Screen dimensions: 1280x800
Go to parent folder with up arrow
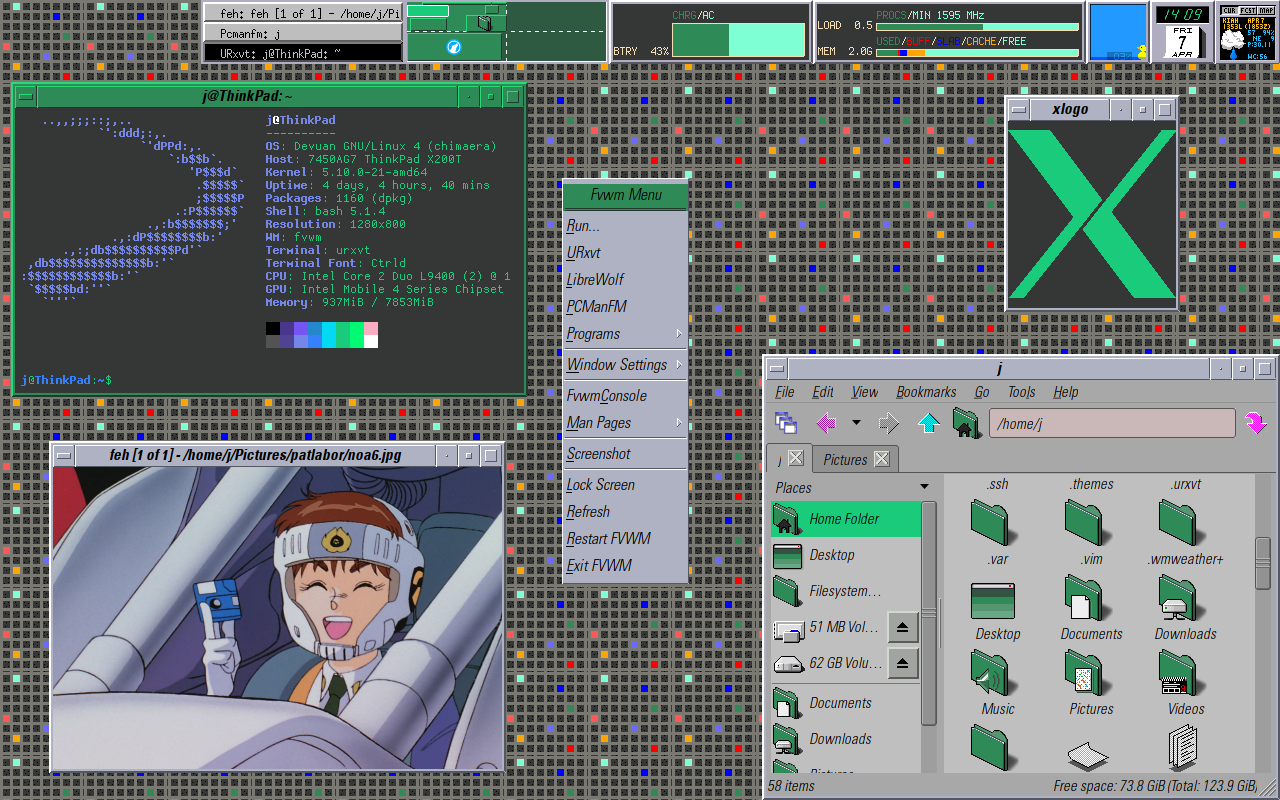929,423
